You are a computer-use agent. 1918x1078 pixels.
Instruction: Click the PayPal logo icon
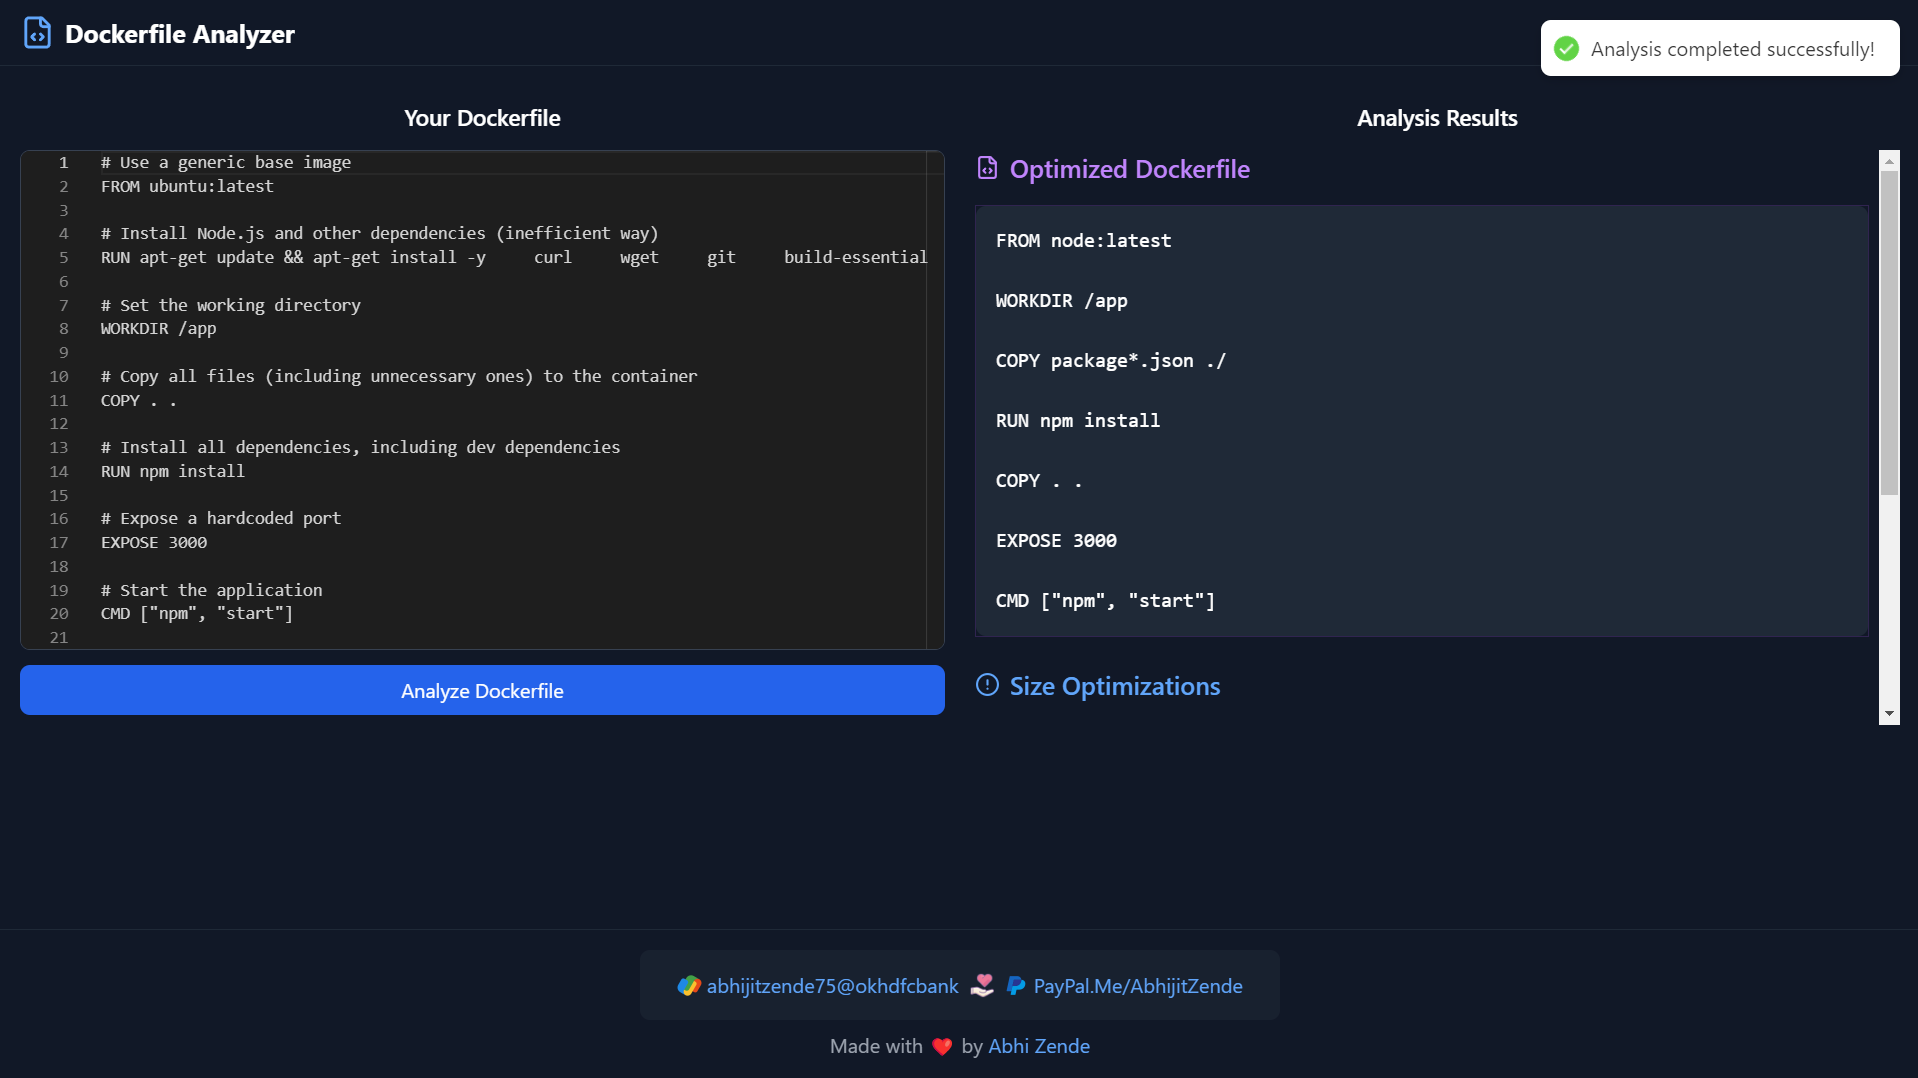pyautogui.click(x=1016, y=986)
